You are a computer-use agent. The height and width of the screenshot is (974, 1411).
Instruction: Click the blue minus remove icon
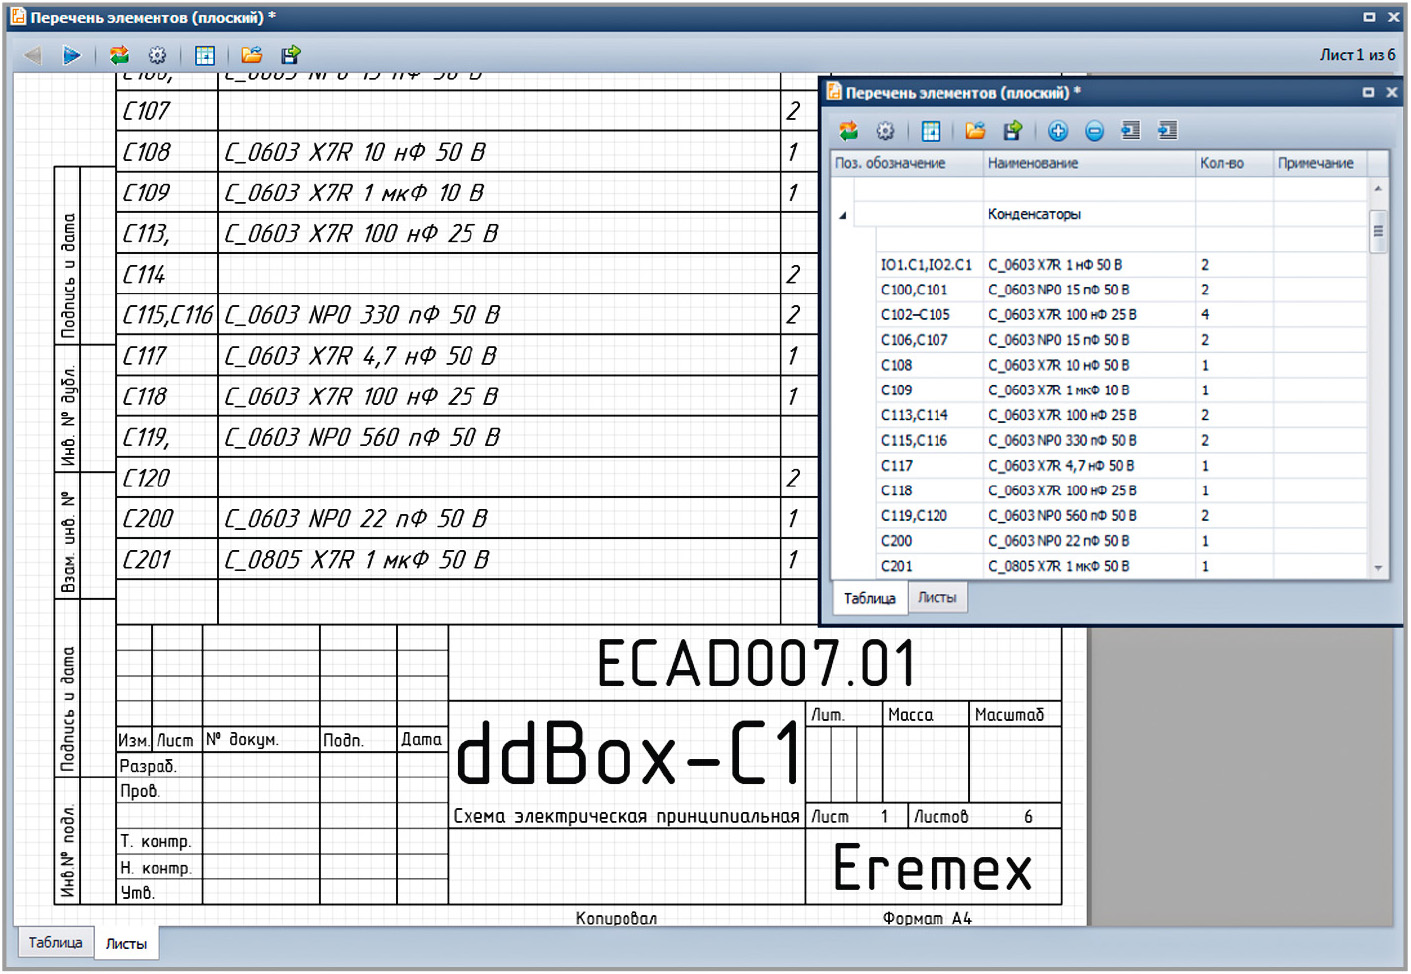tap(1094, 131)
